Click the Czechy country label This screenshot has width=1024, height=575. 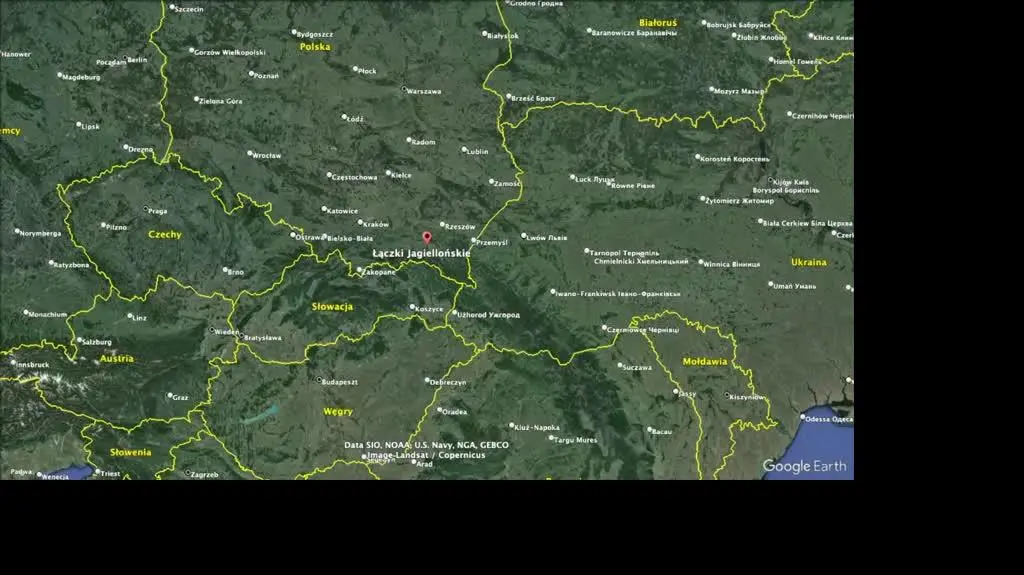coord(165,235)
